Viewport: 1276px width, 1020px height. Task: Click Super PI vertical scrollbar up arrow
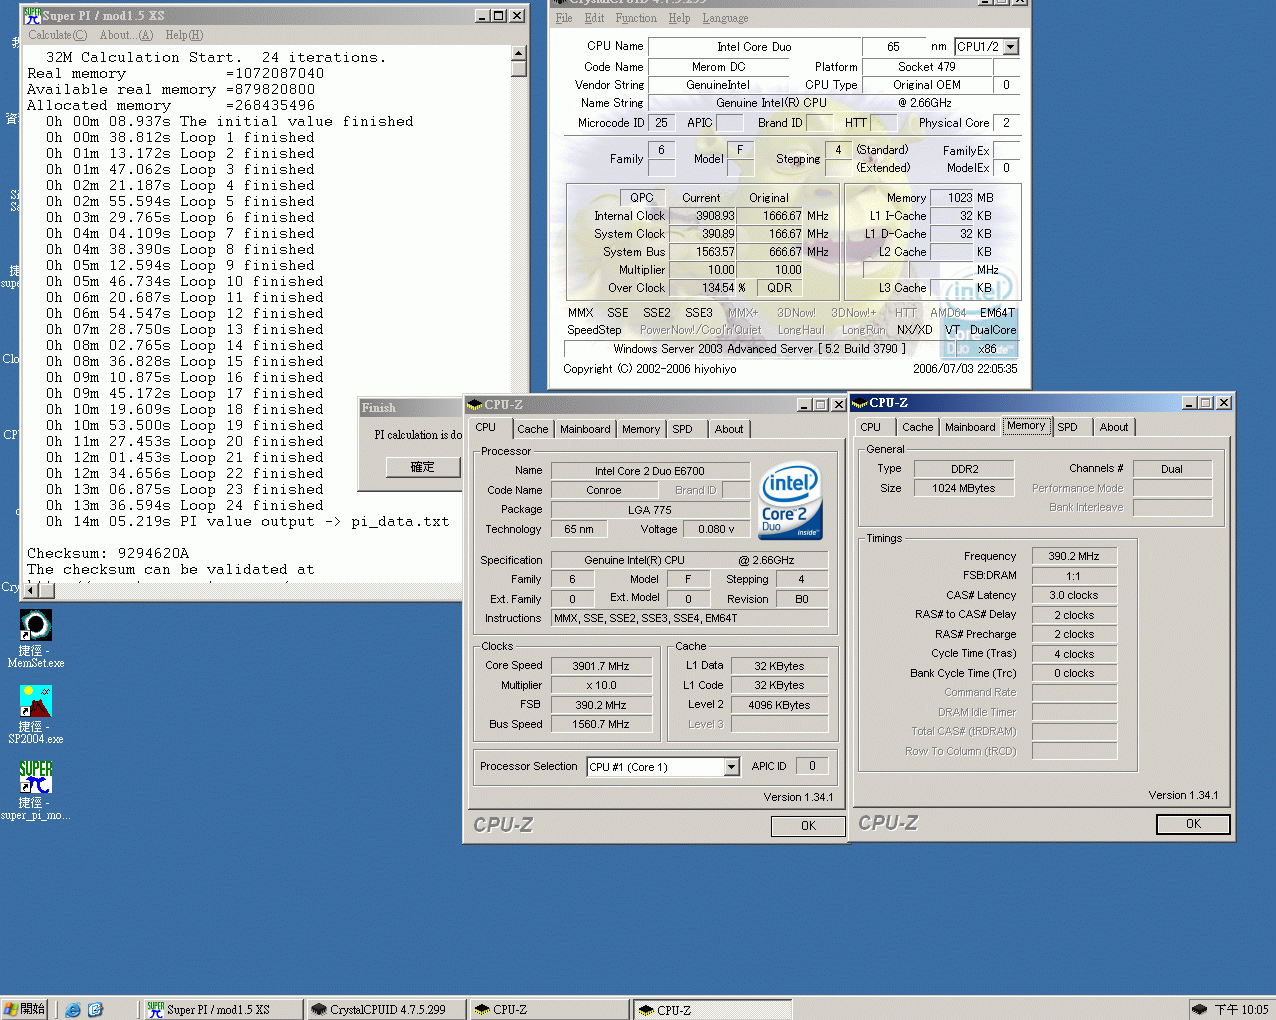(518, 53)
